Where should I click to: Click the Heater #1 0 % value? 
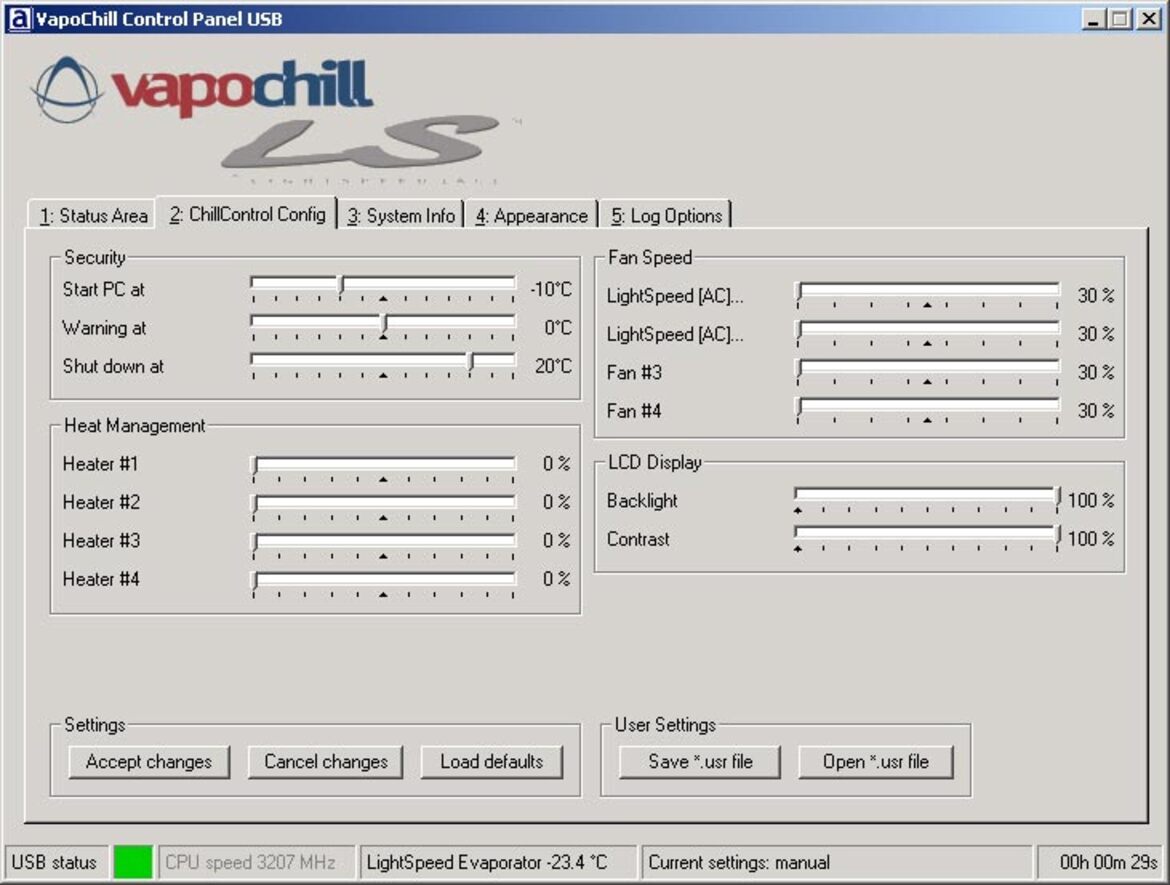point(557,463)
